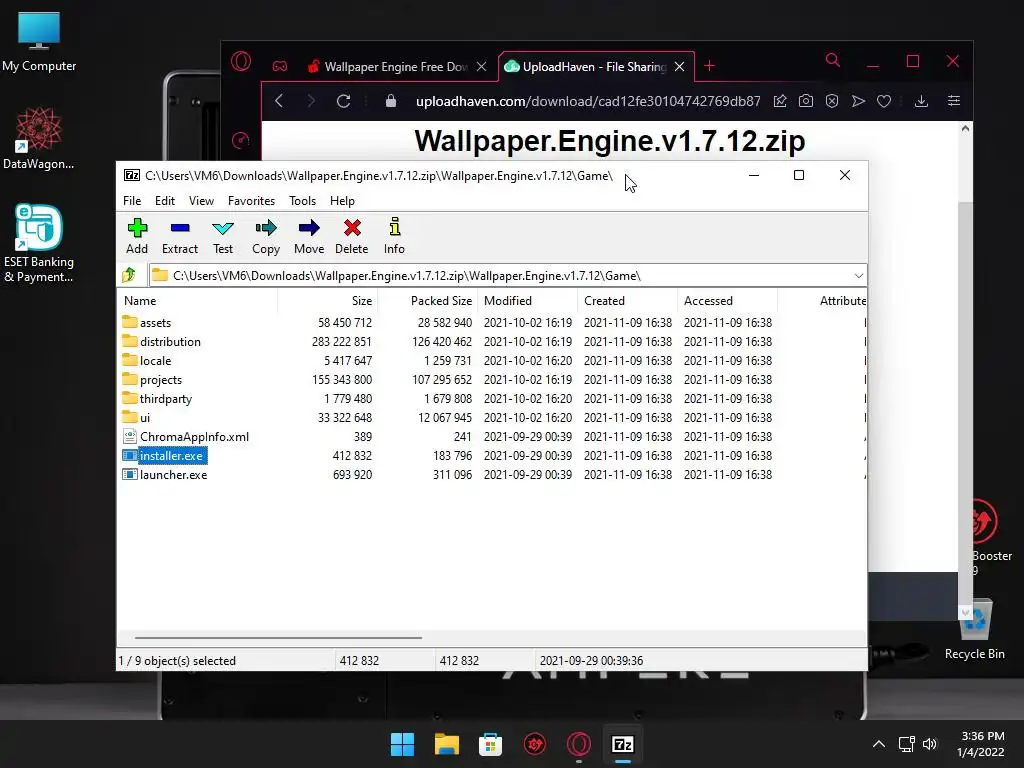
Task: Click the site lock security icon
Action: tap(391, 101)
